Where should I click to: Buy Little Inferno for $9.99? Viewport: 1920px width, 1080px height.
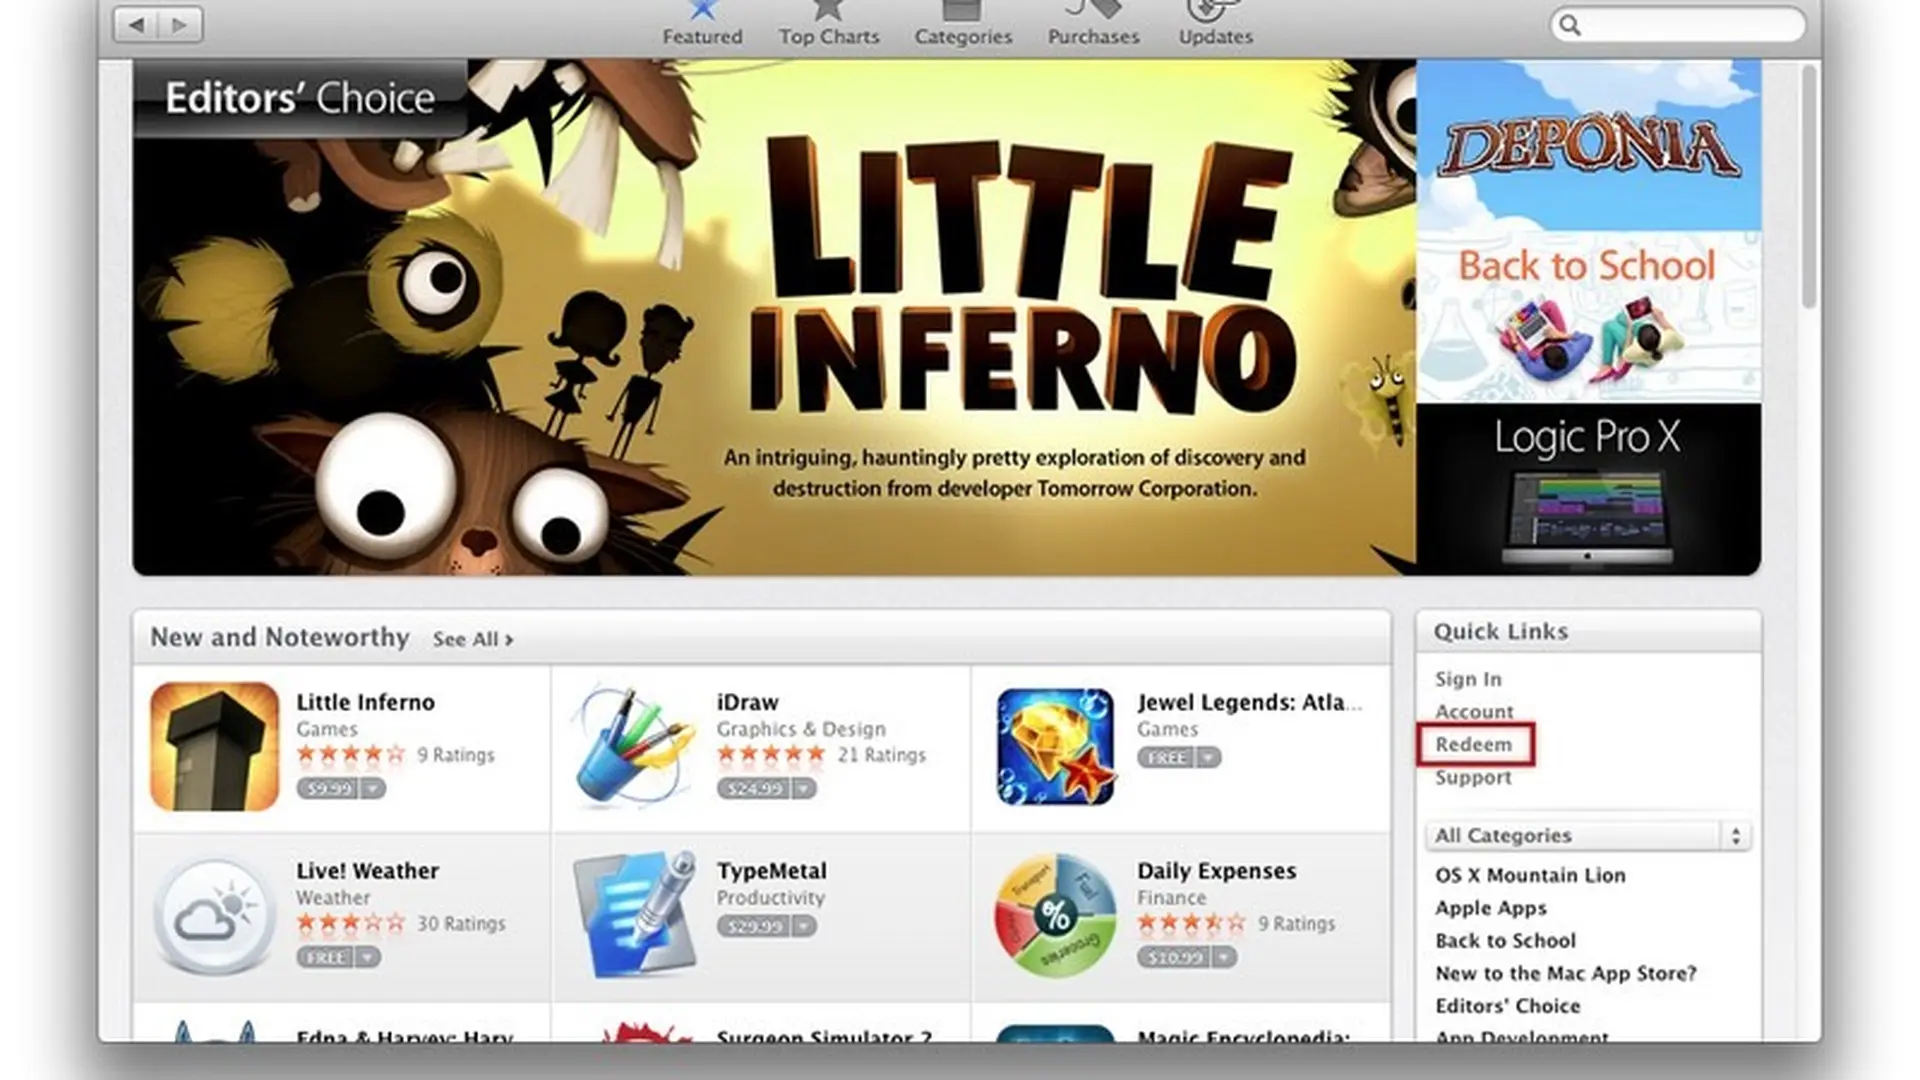click(x=329, y=789)
